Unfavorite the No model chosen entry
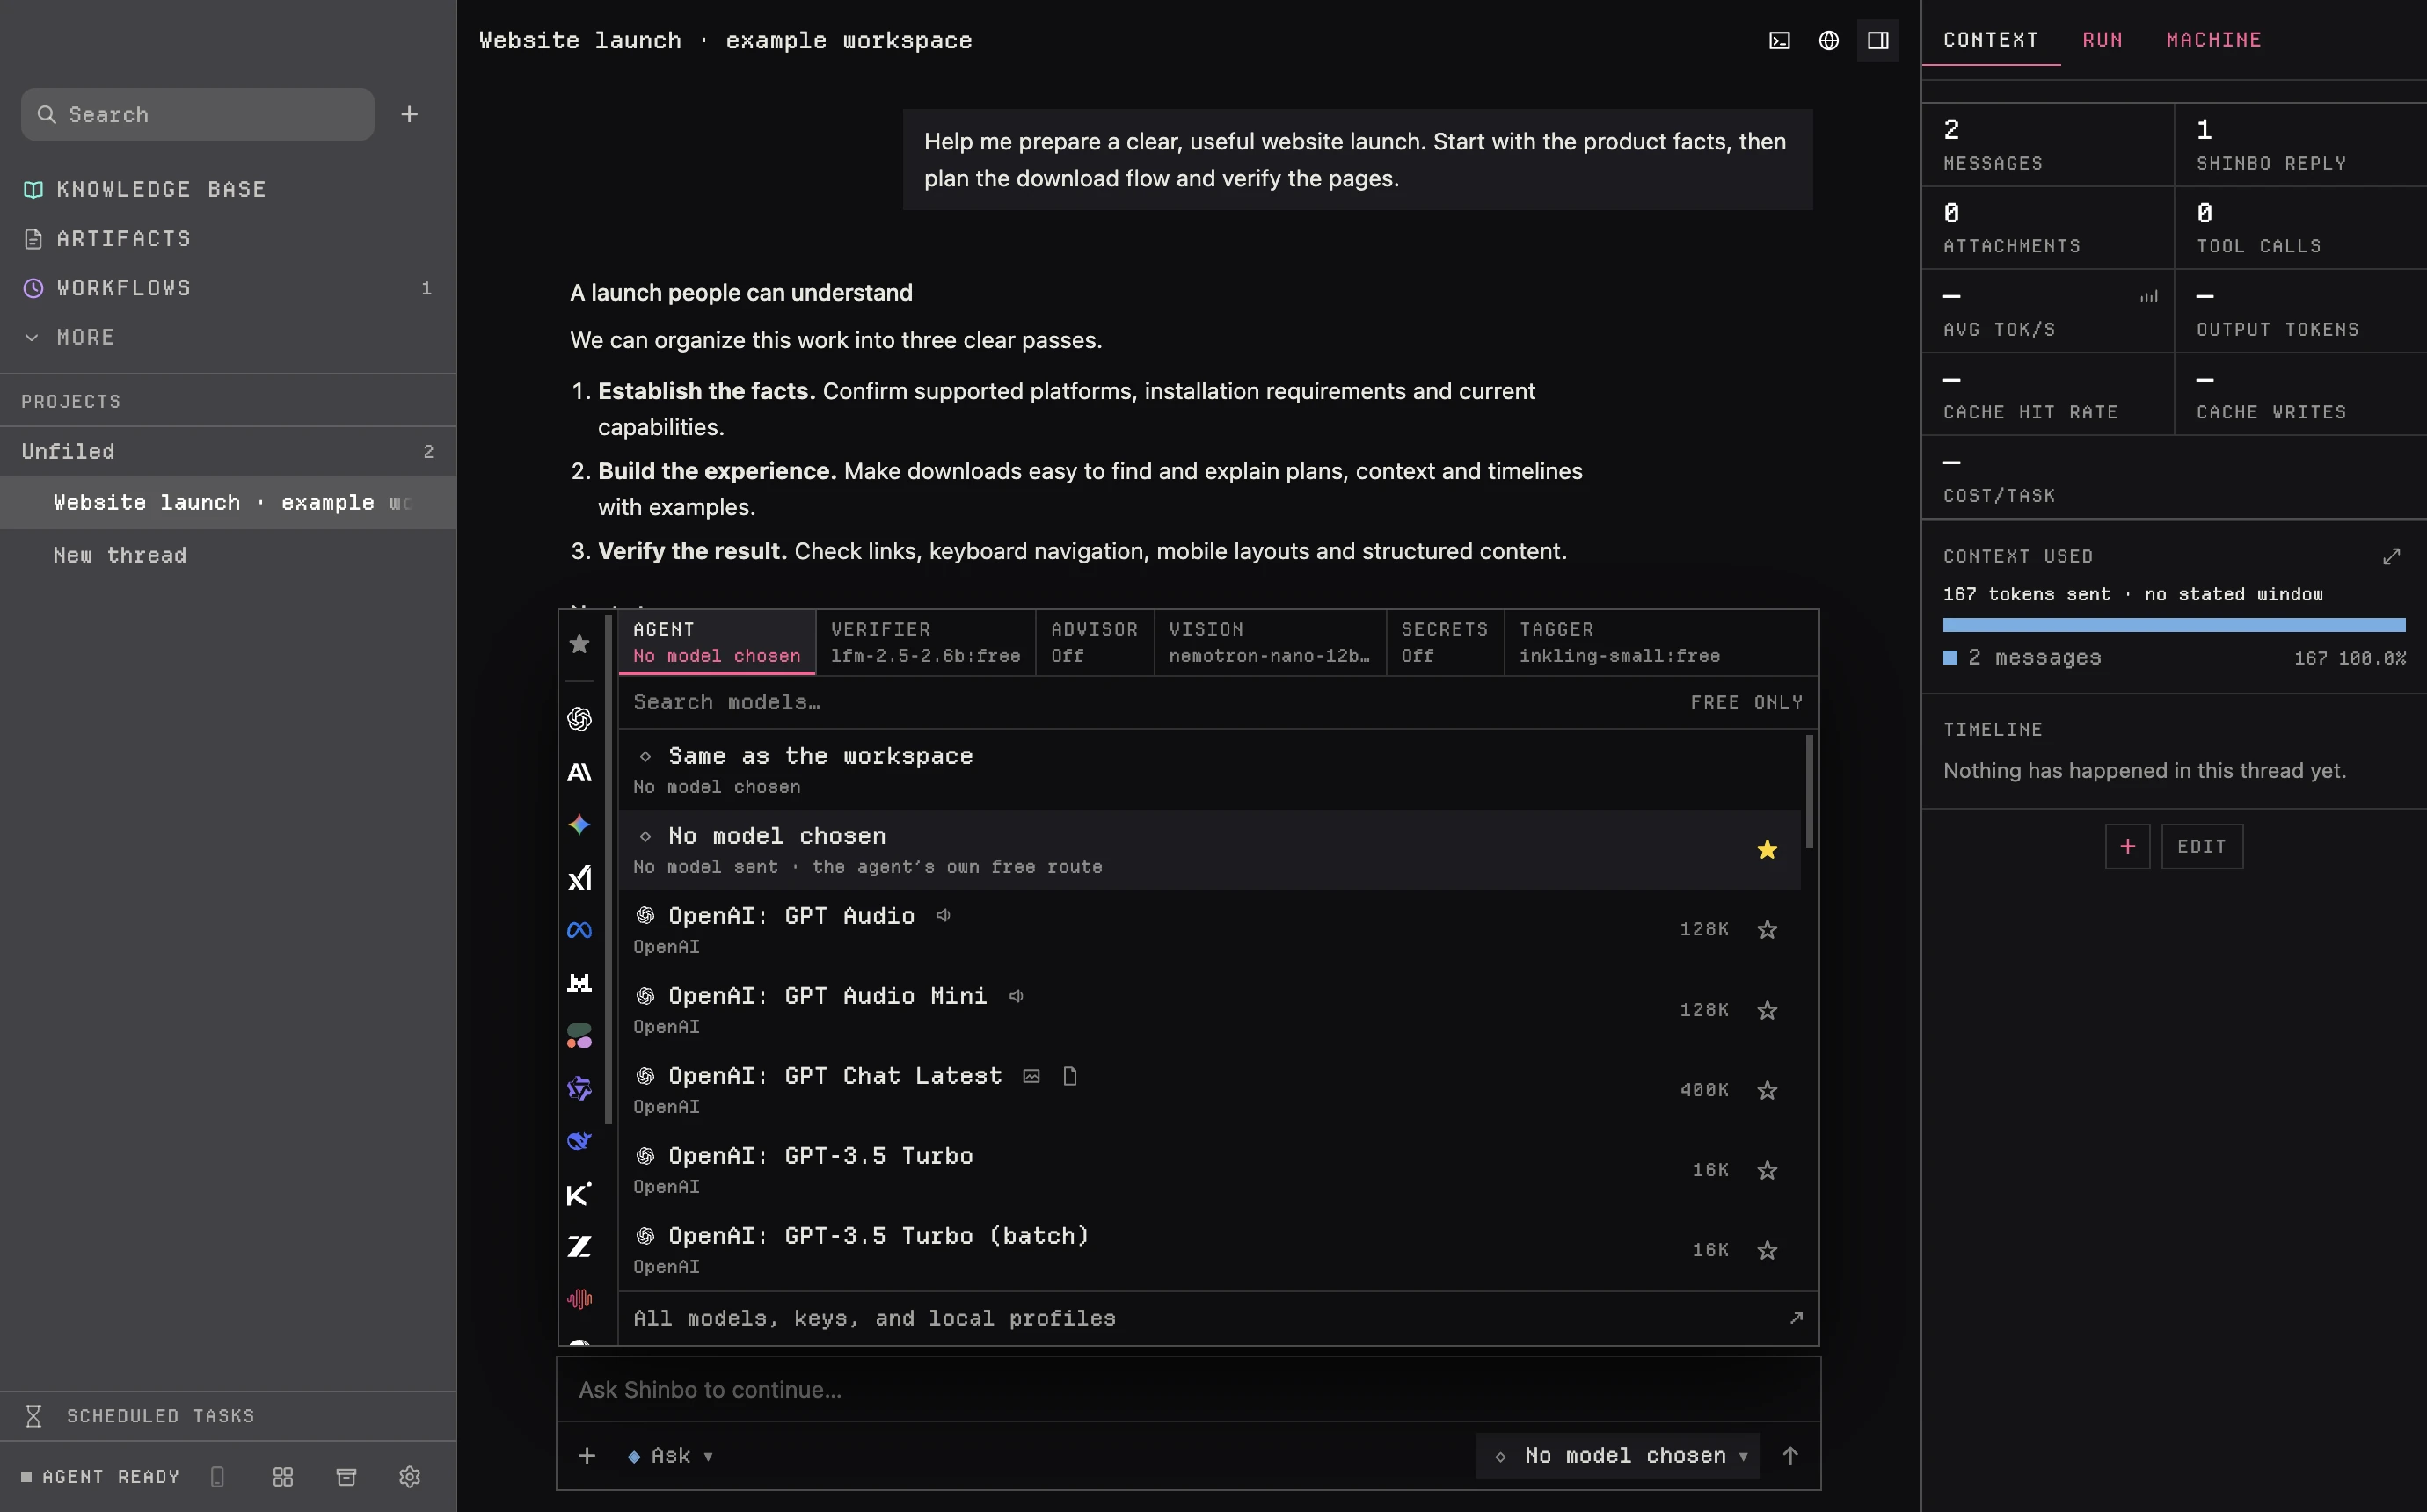Screen dimensions: 2427x1512 point(1767,849)
